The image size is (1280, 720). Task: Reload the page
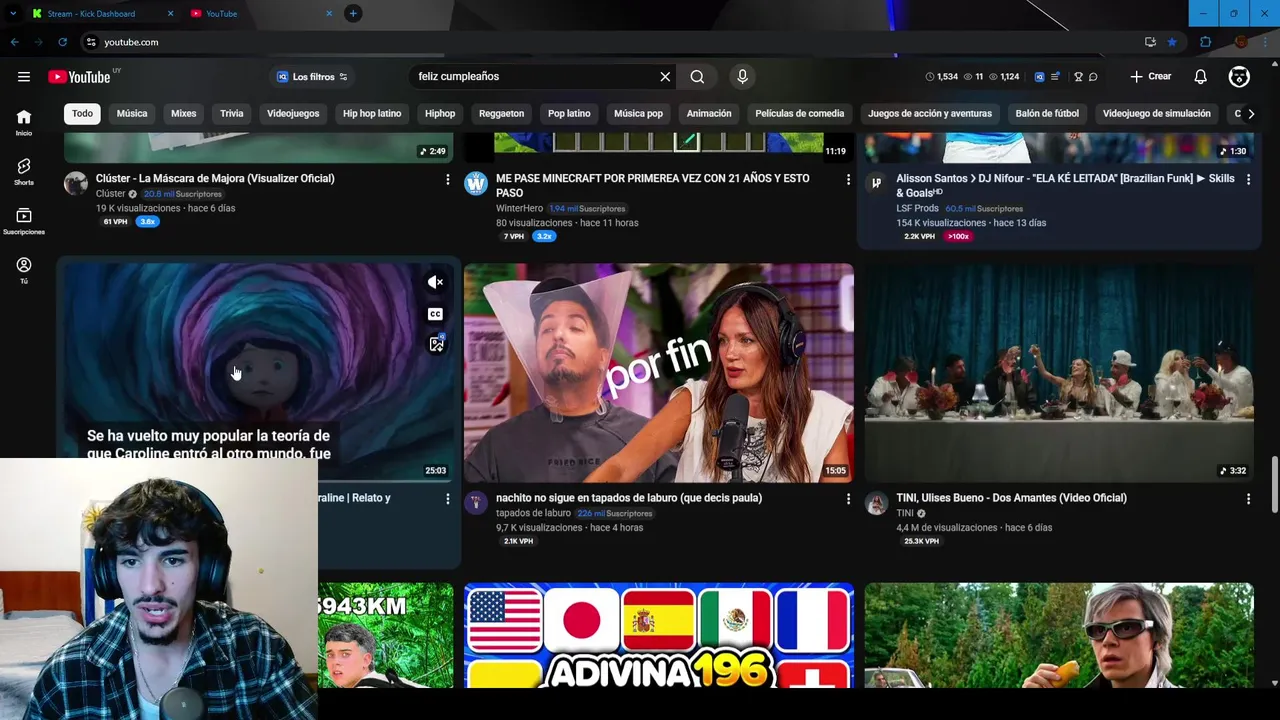[62, 42]
